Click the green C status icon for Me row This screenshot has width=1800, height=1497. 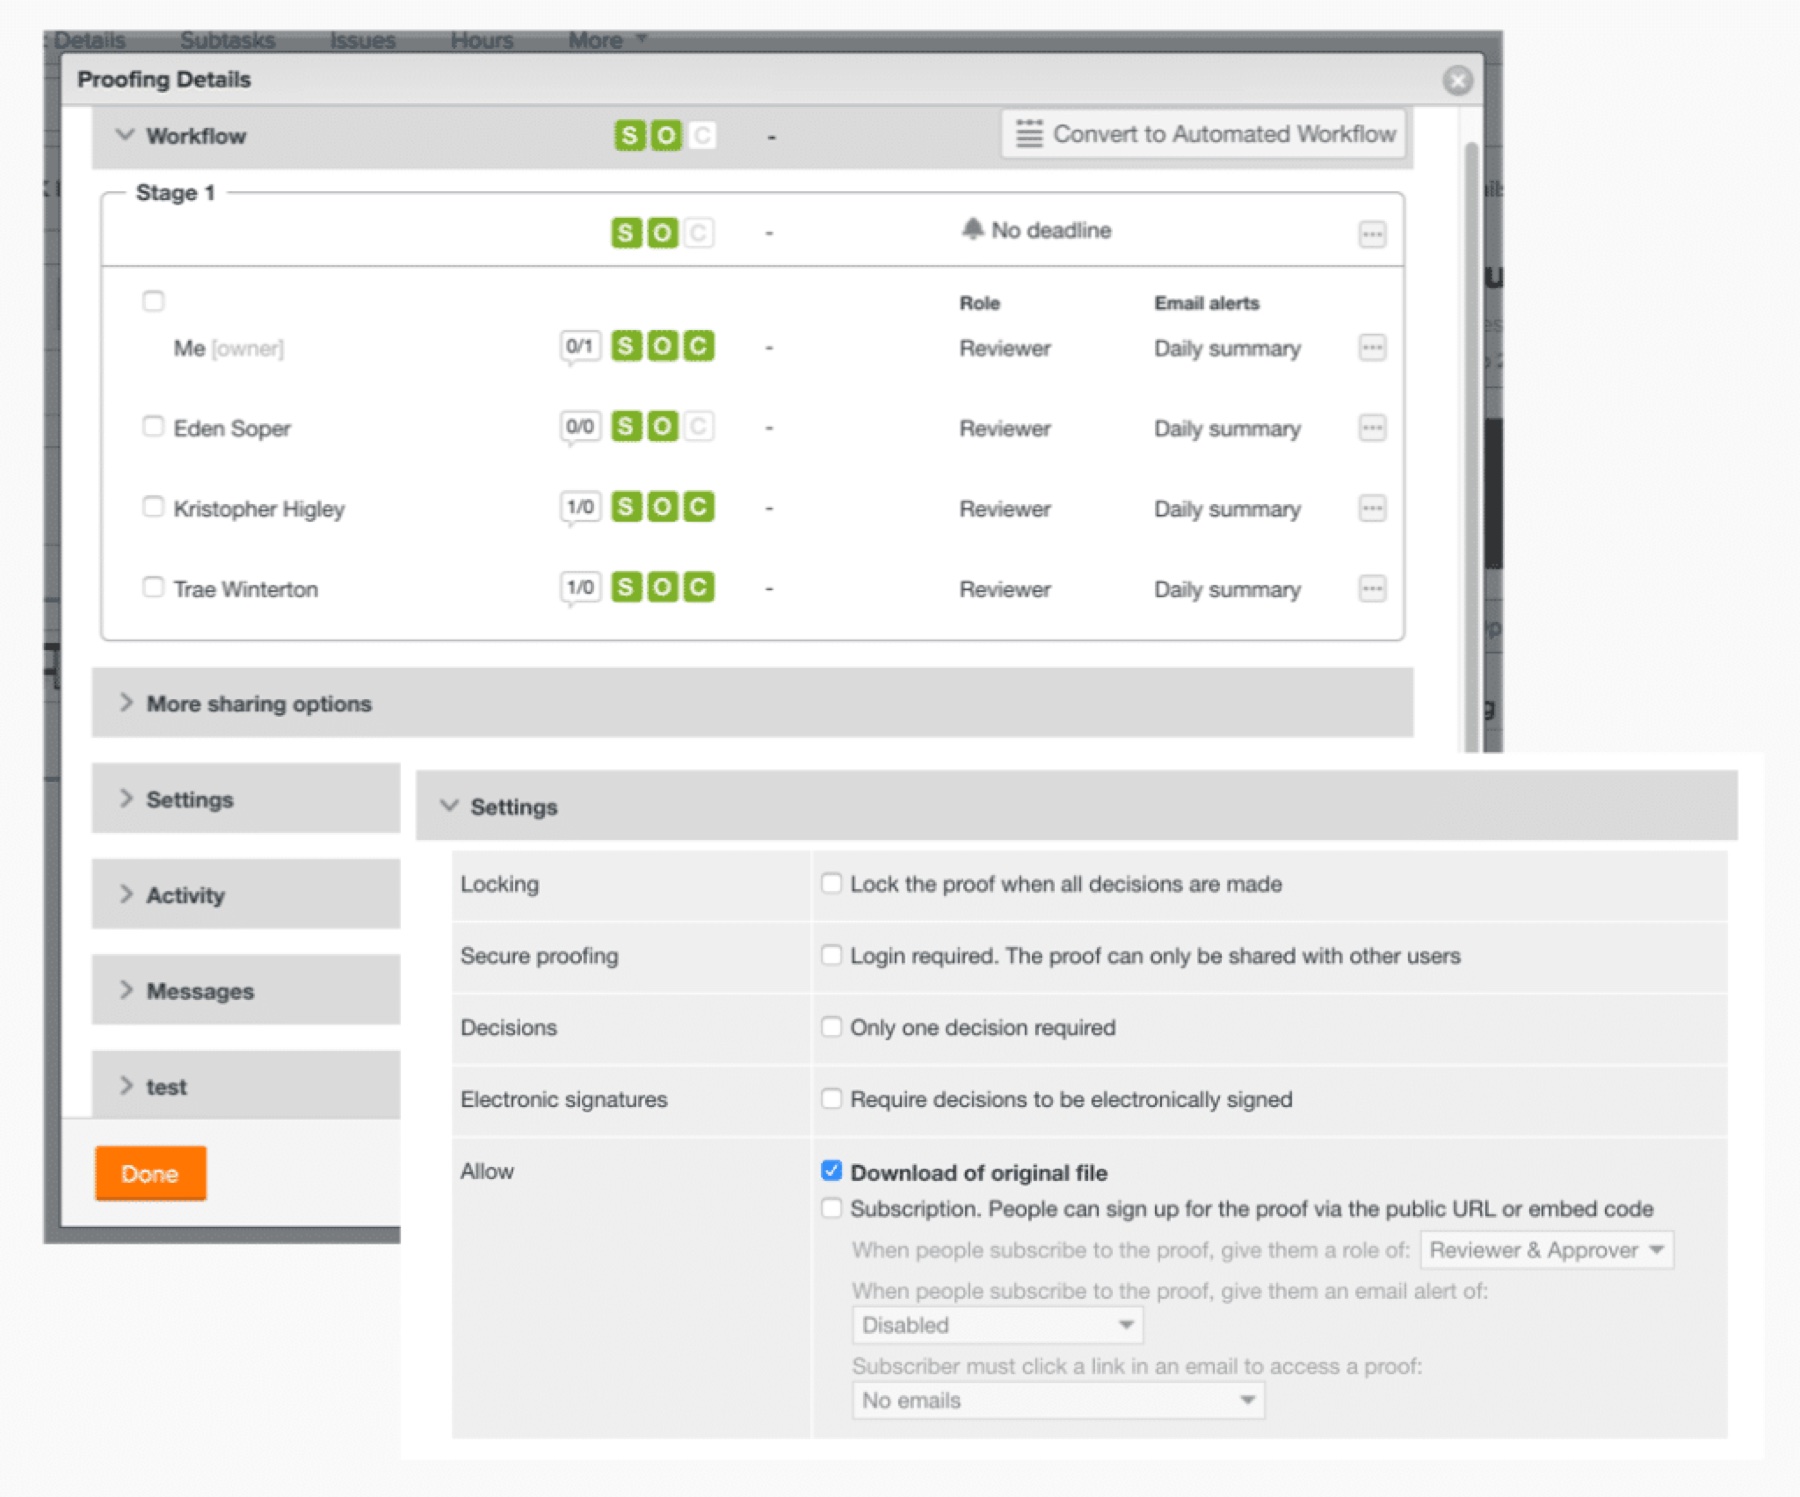click(x=699, y=346)
